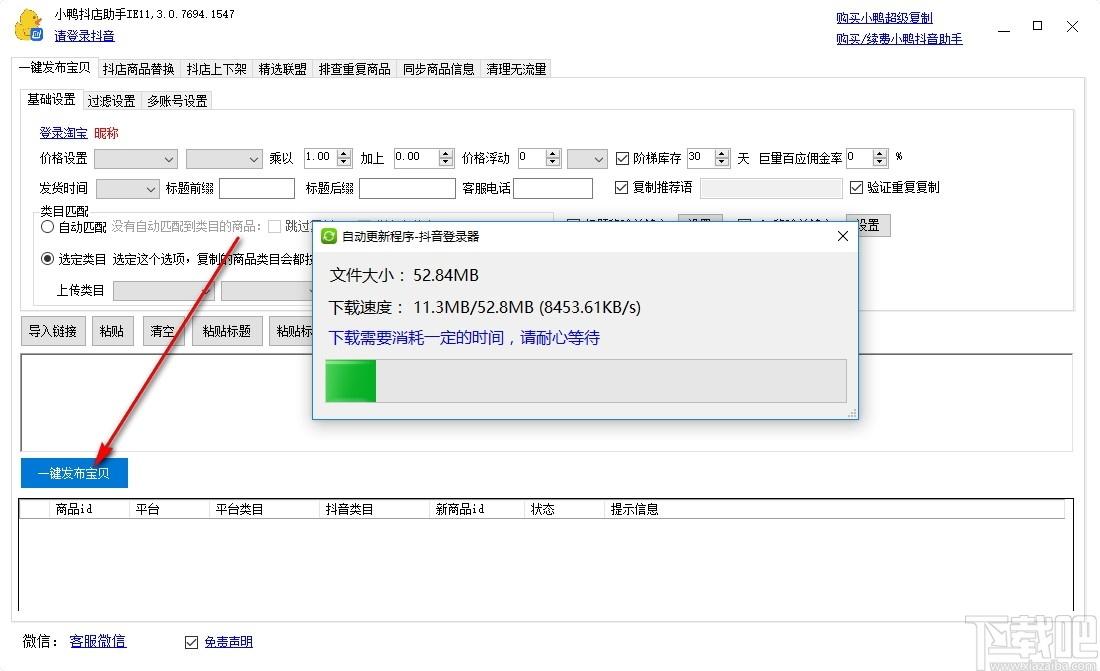Click the yellow duck app logo
Viewport: 1100px width, 671px height.
[x=29, y=25]
